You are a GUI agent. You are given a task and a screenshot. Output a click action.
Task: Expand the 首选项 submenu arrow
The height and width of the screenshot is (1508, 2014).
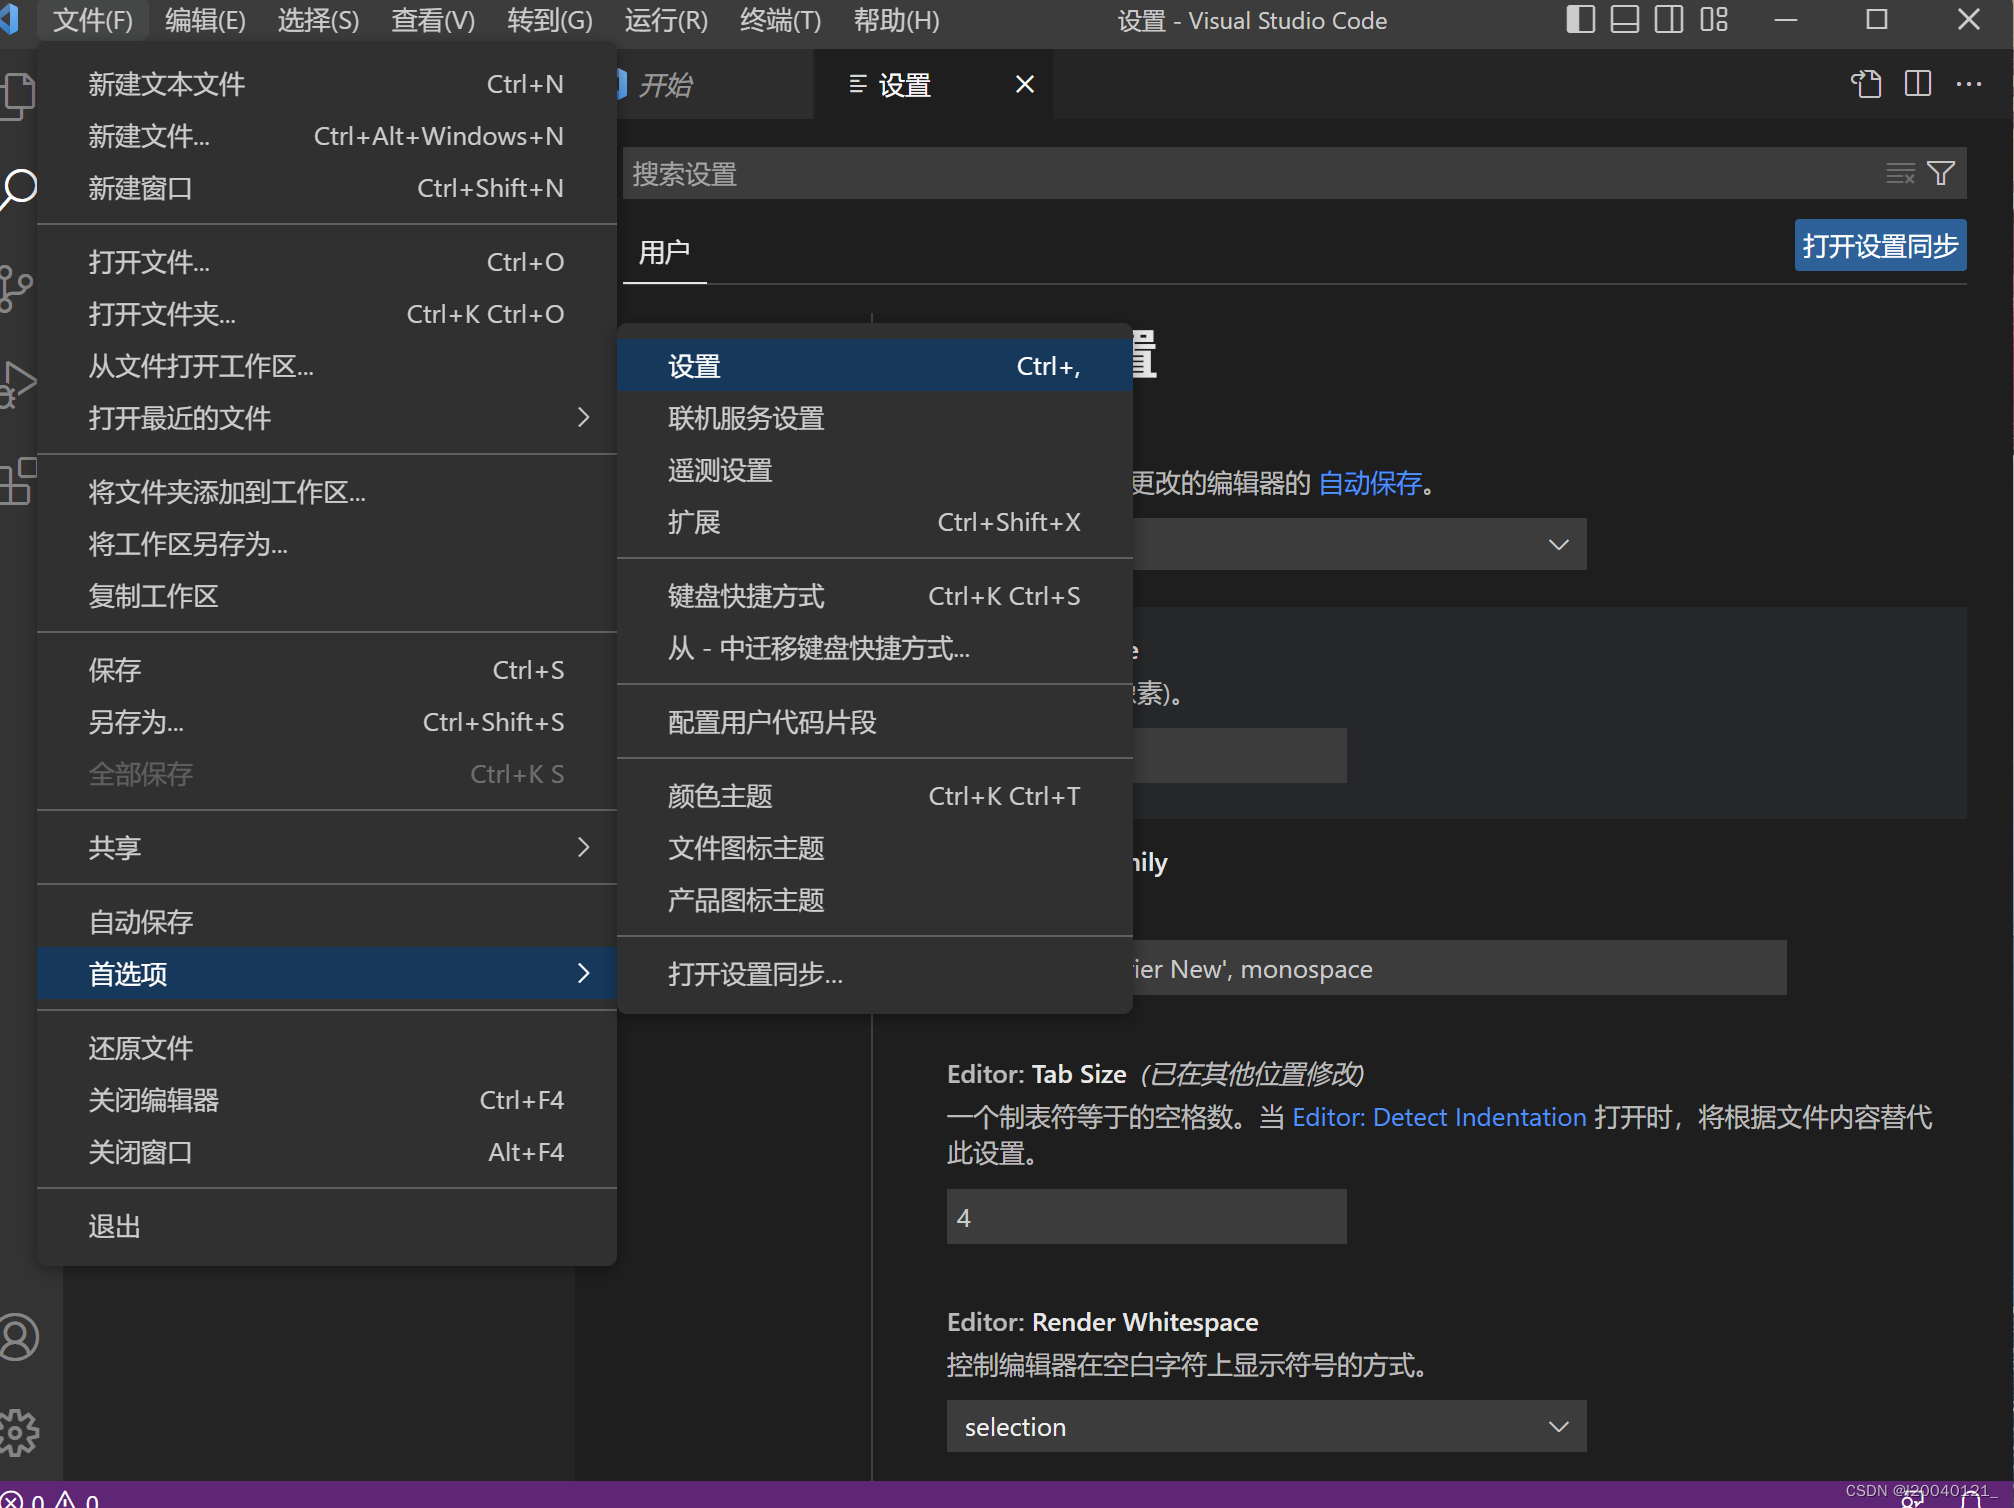tap(584, 973)
